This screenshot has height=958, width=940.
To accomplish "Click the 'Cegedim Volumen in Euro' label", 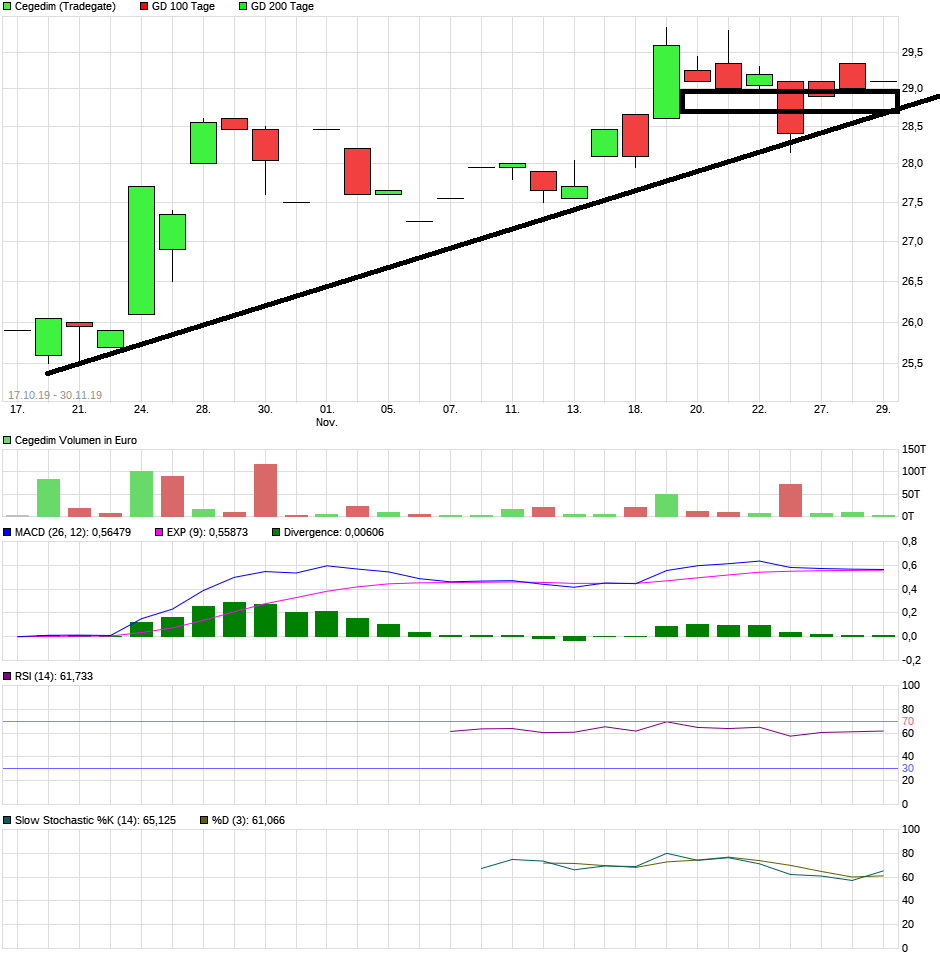I will pos(76,441).
